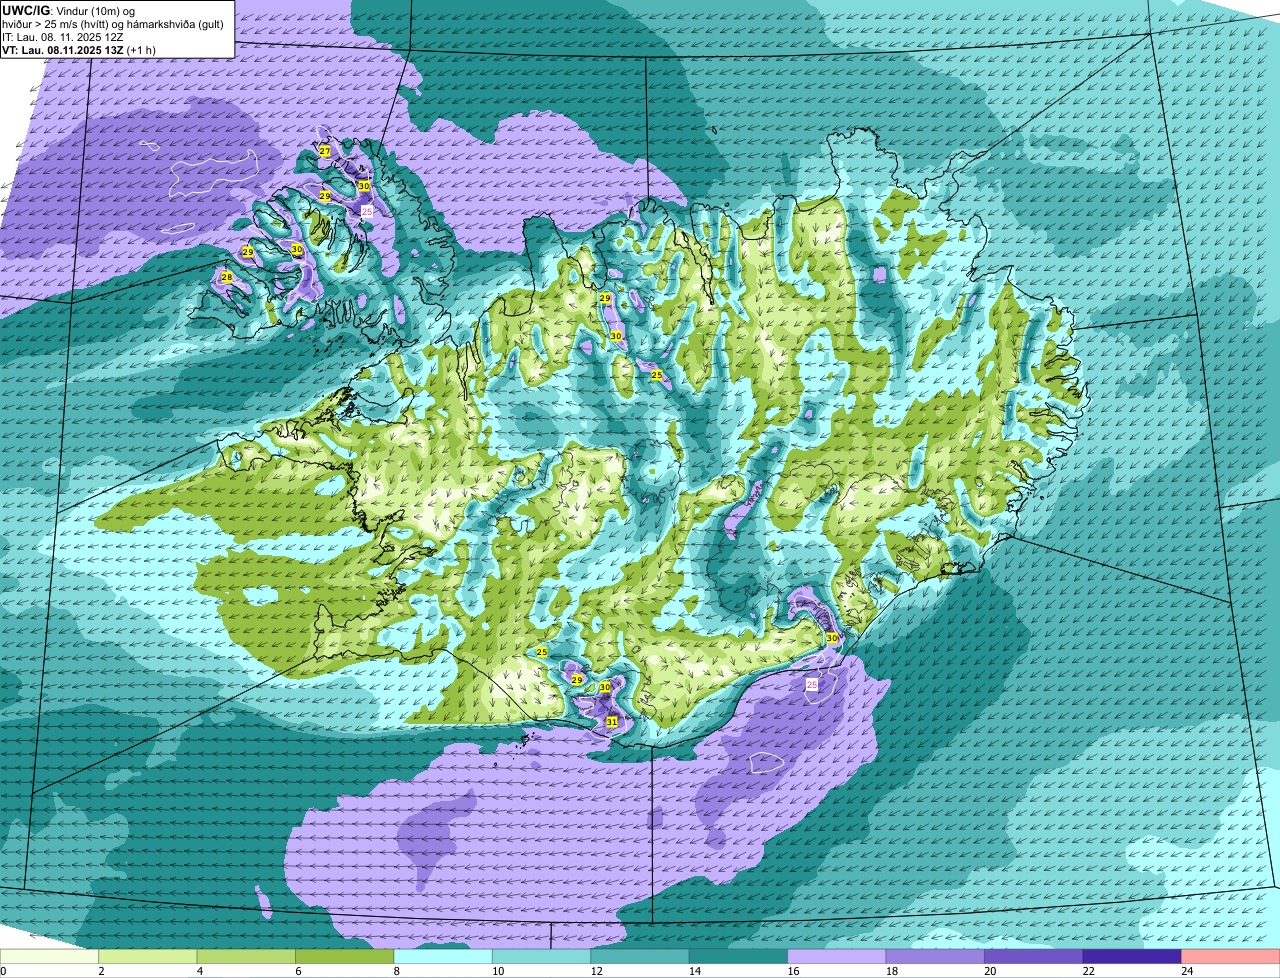
Task: Select the 2–4 m/s light yellow-green legend swatch
Action: [x=148, y=957]
